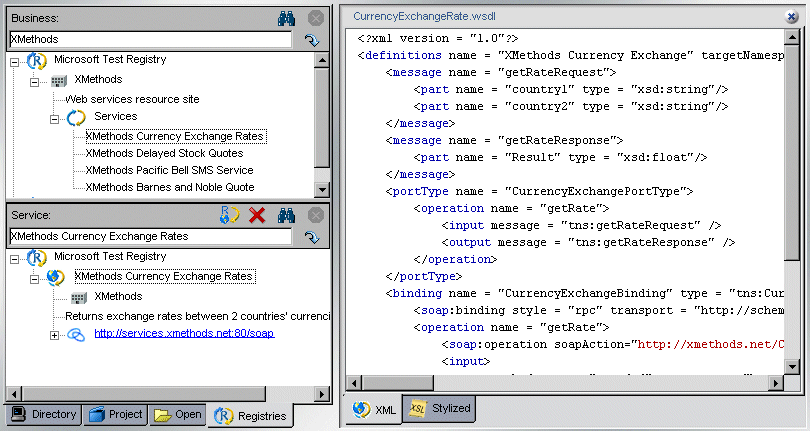Click Service tree horizontal scroll right arrow
Viewport: 810px width, 431px height.
(x=322, y=394)
